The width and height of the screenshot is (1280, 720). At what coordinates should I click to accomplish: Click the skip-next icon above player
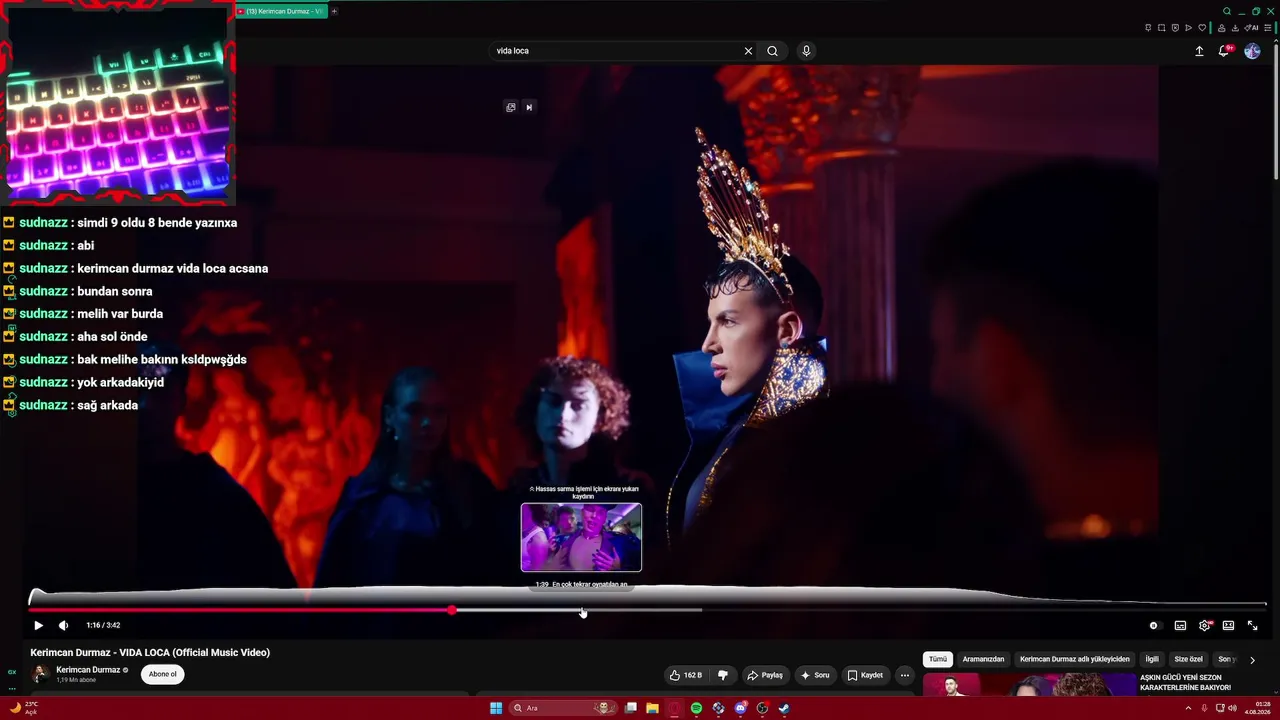coord(529,107)
